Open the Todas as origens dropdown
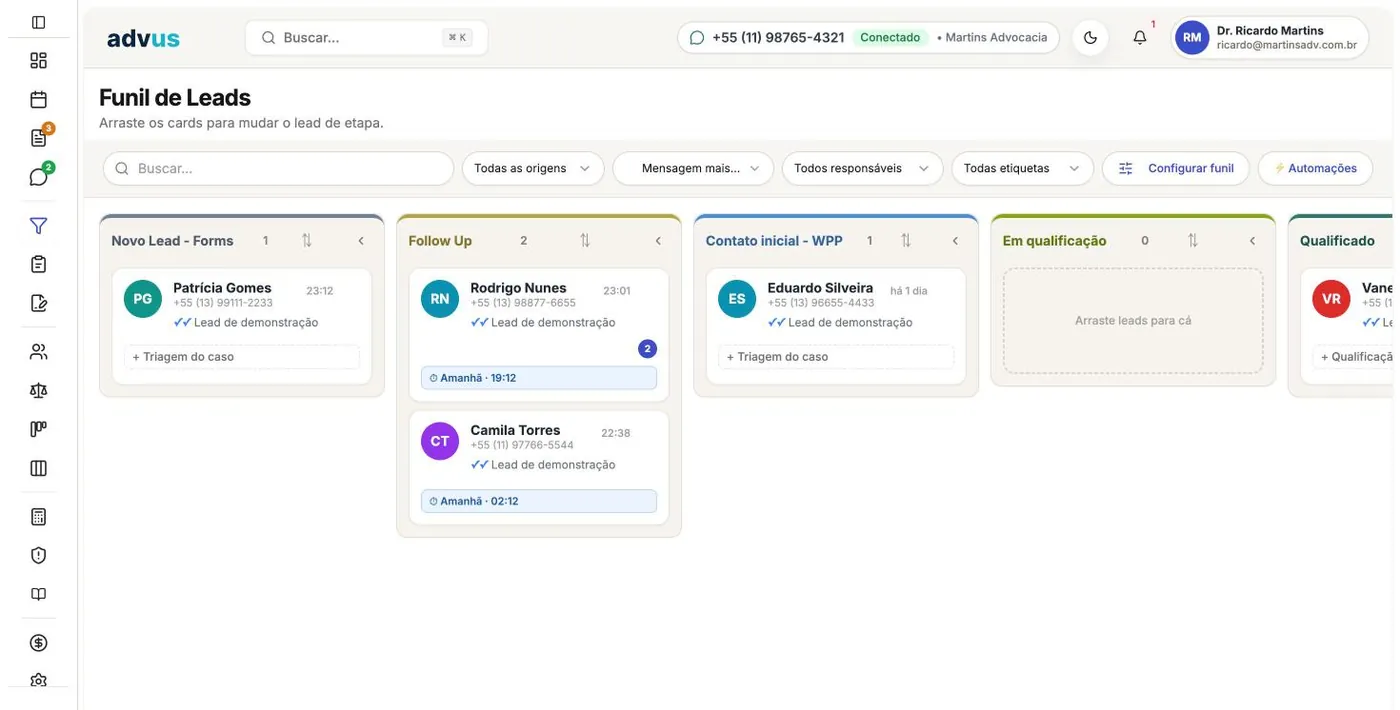This screenshot has width=1400, height=710. [533, 168]
